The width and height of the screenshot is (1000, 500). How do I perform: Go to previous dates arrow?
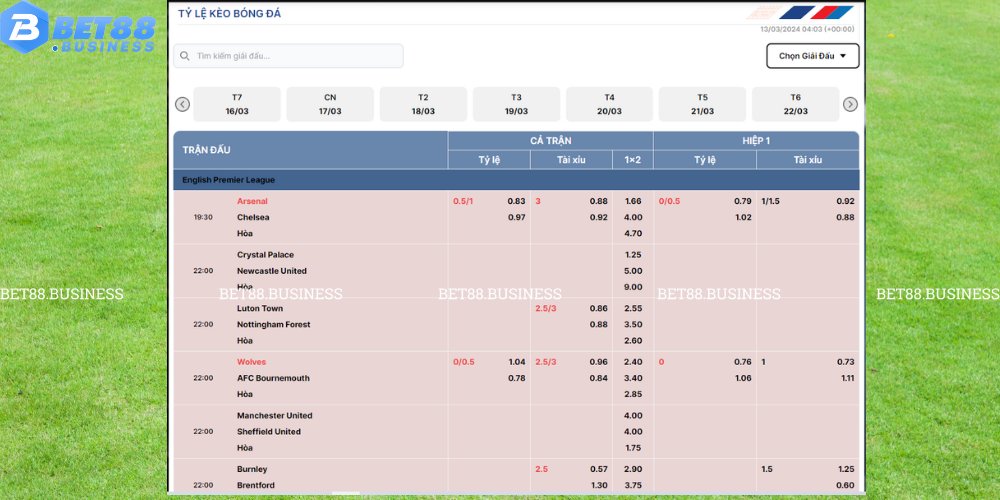click(182, 105)
